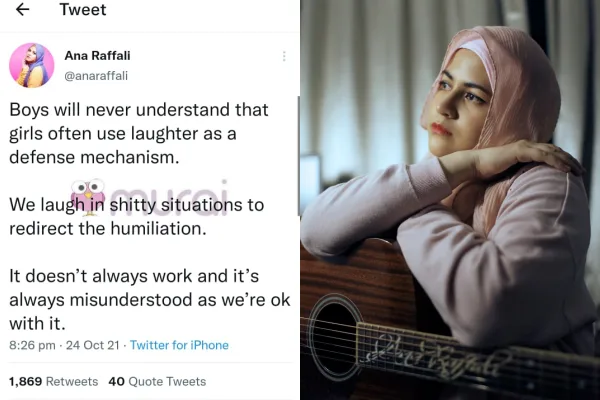Open the three-dot more options menu
Image resolution: width=600 pixels, height=400 pixels.
(284, 57)
